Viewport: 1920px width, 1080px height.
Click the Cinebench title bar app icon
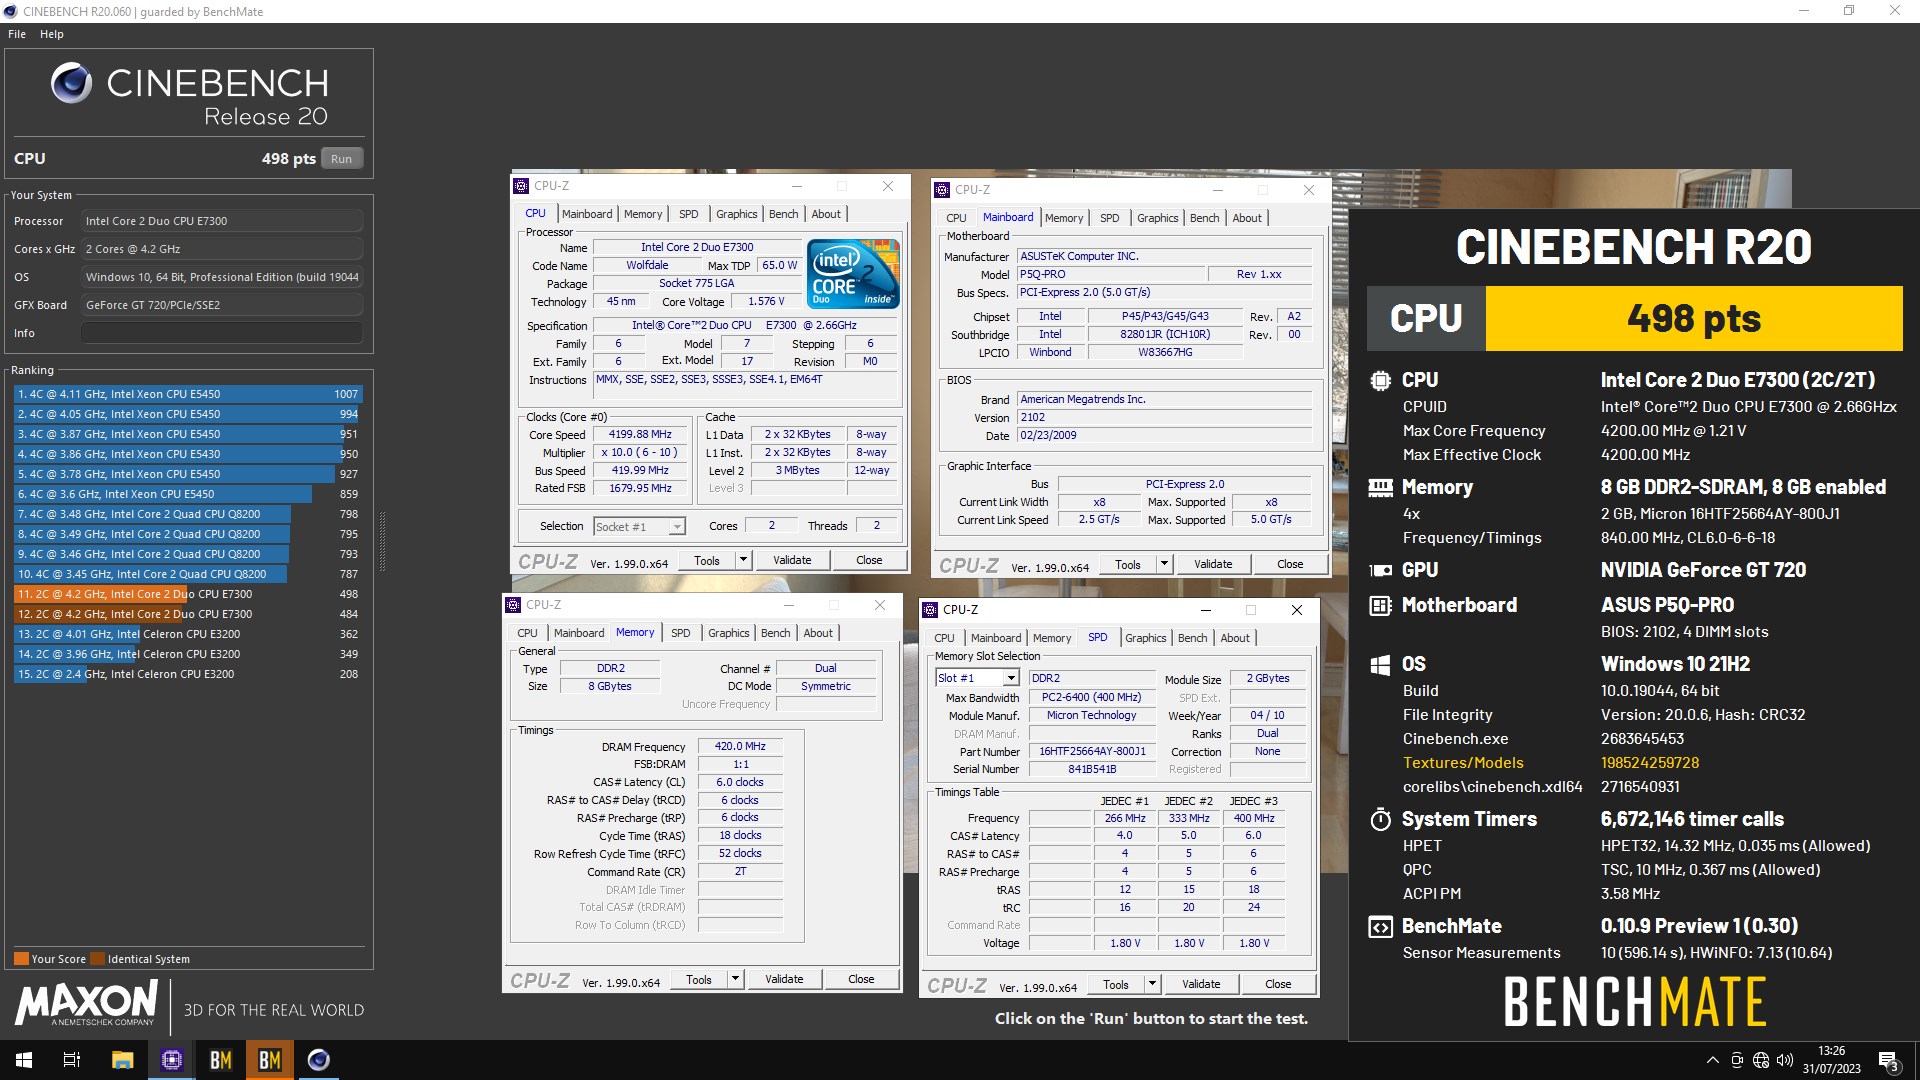(10, 11)
